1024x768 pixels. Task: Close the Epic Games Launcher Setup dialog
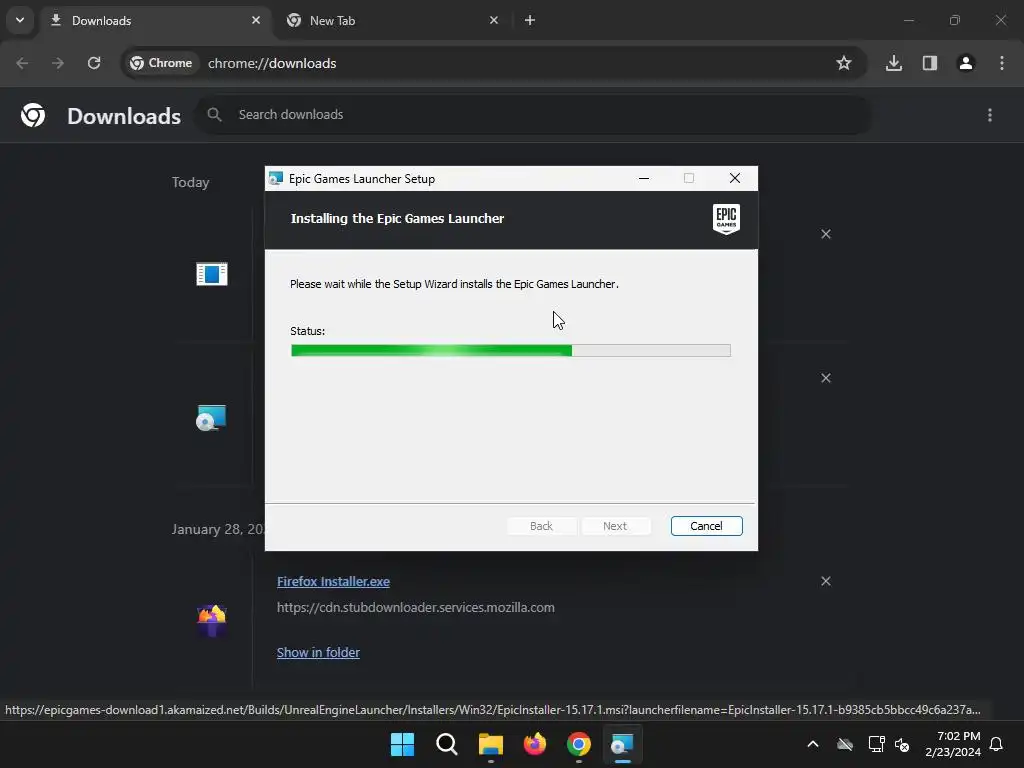(735, 178)
